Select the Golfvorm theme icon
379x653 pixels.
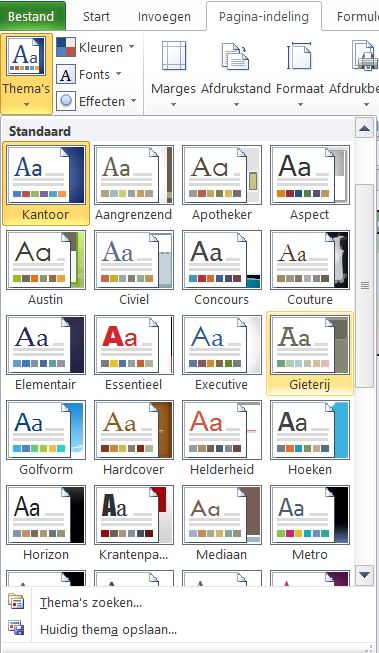[46, 430]
